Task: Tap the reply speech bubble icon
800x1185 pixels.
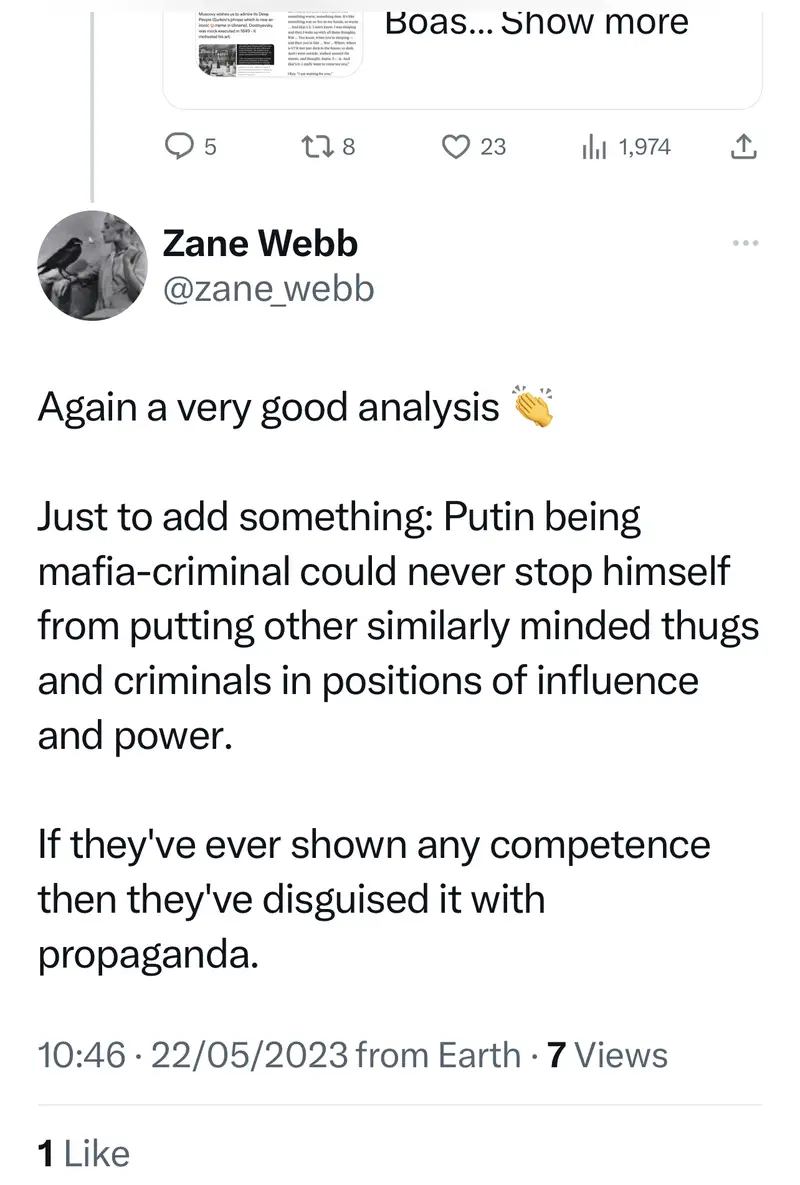Action: pyautogui.click(x=178, y=147)
